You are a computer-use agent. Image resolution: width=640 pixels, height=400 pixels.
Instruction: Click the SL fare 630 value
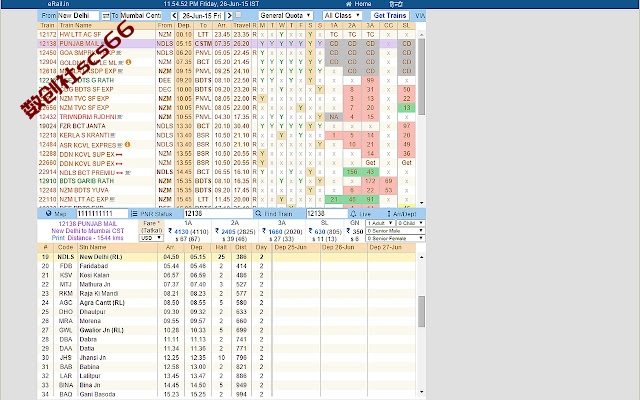[320, 231]
